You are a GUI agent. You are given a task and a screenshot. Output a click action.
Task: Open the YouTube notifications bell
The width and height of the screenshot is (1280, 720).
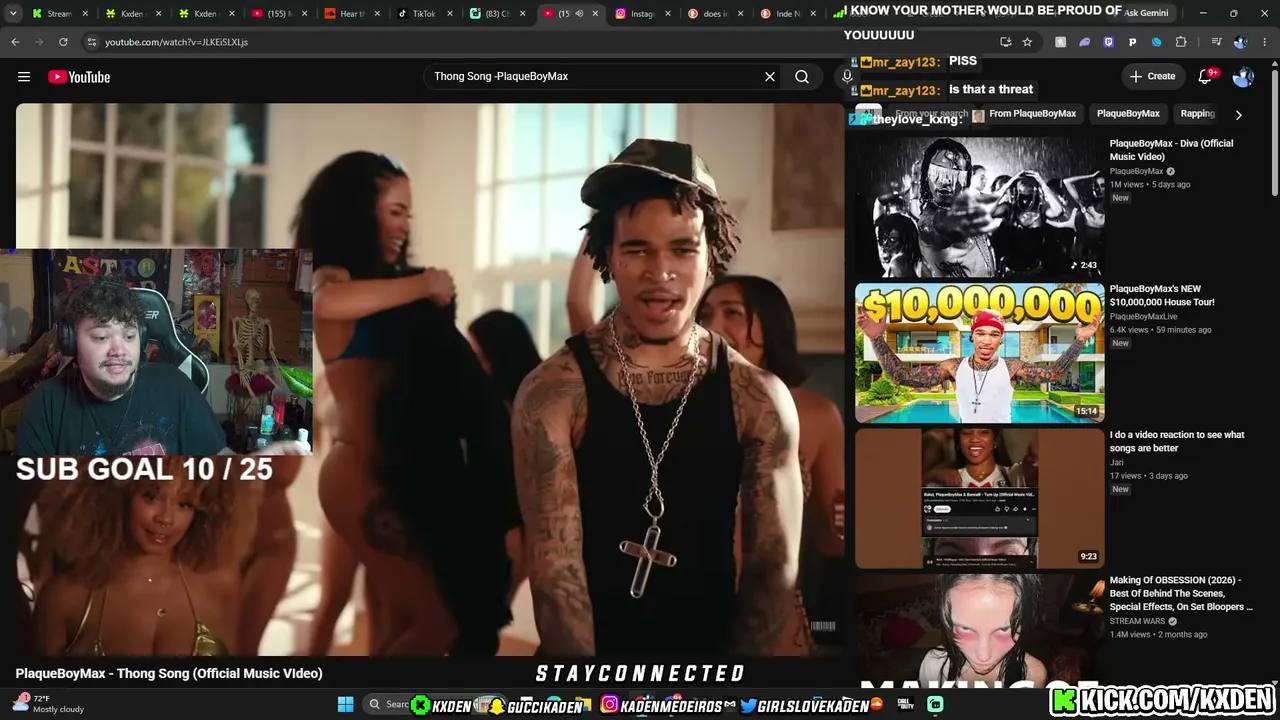(1206, 77)
